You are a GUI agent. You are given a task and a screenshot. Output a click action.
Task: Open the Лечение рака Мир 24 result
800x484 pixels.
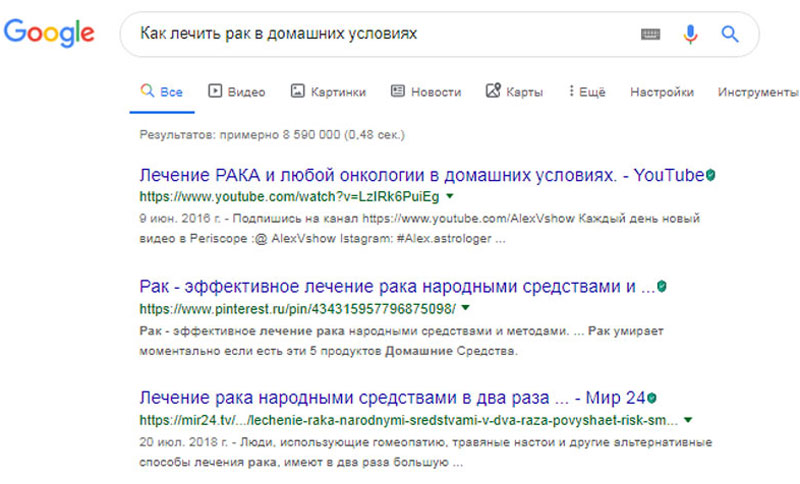point(392,397)
